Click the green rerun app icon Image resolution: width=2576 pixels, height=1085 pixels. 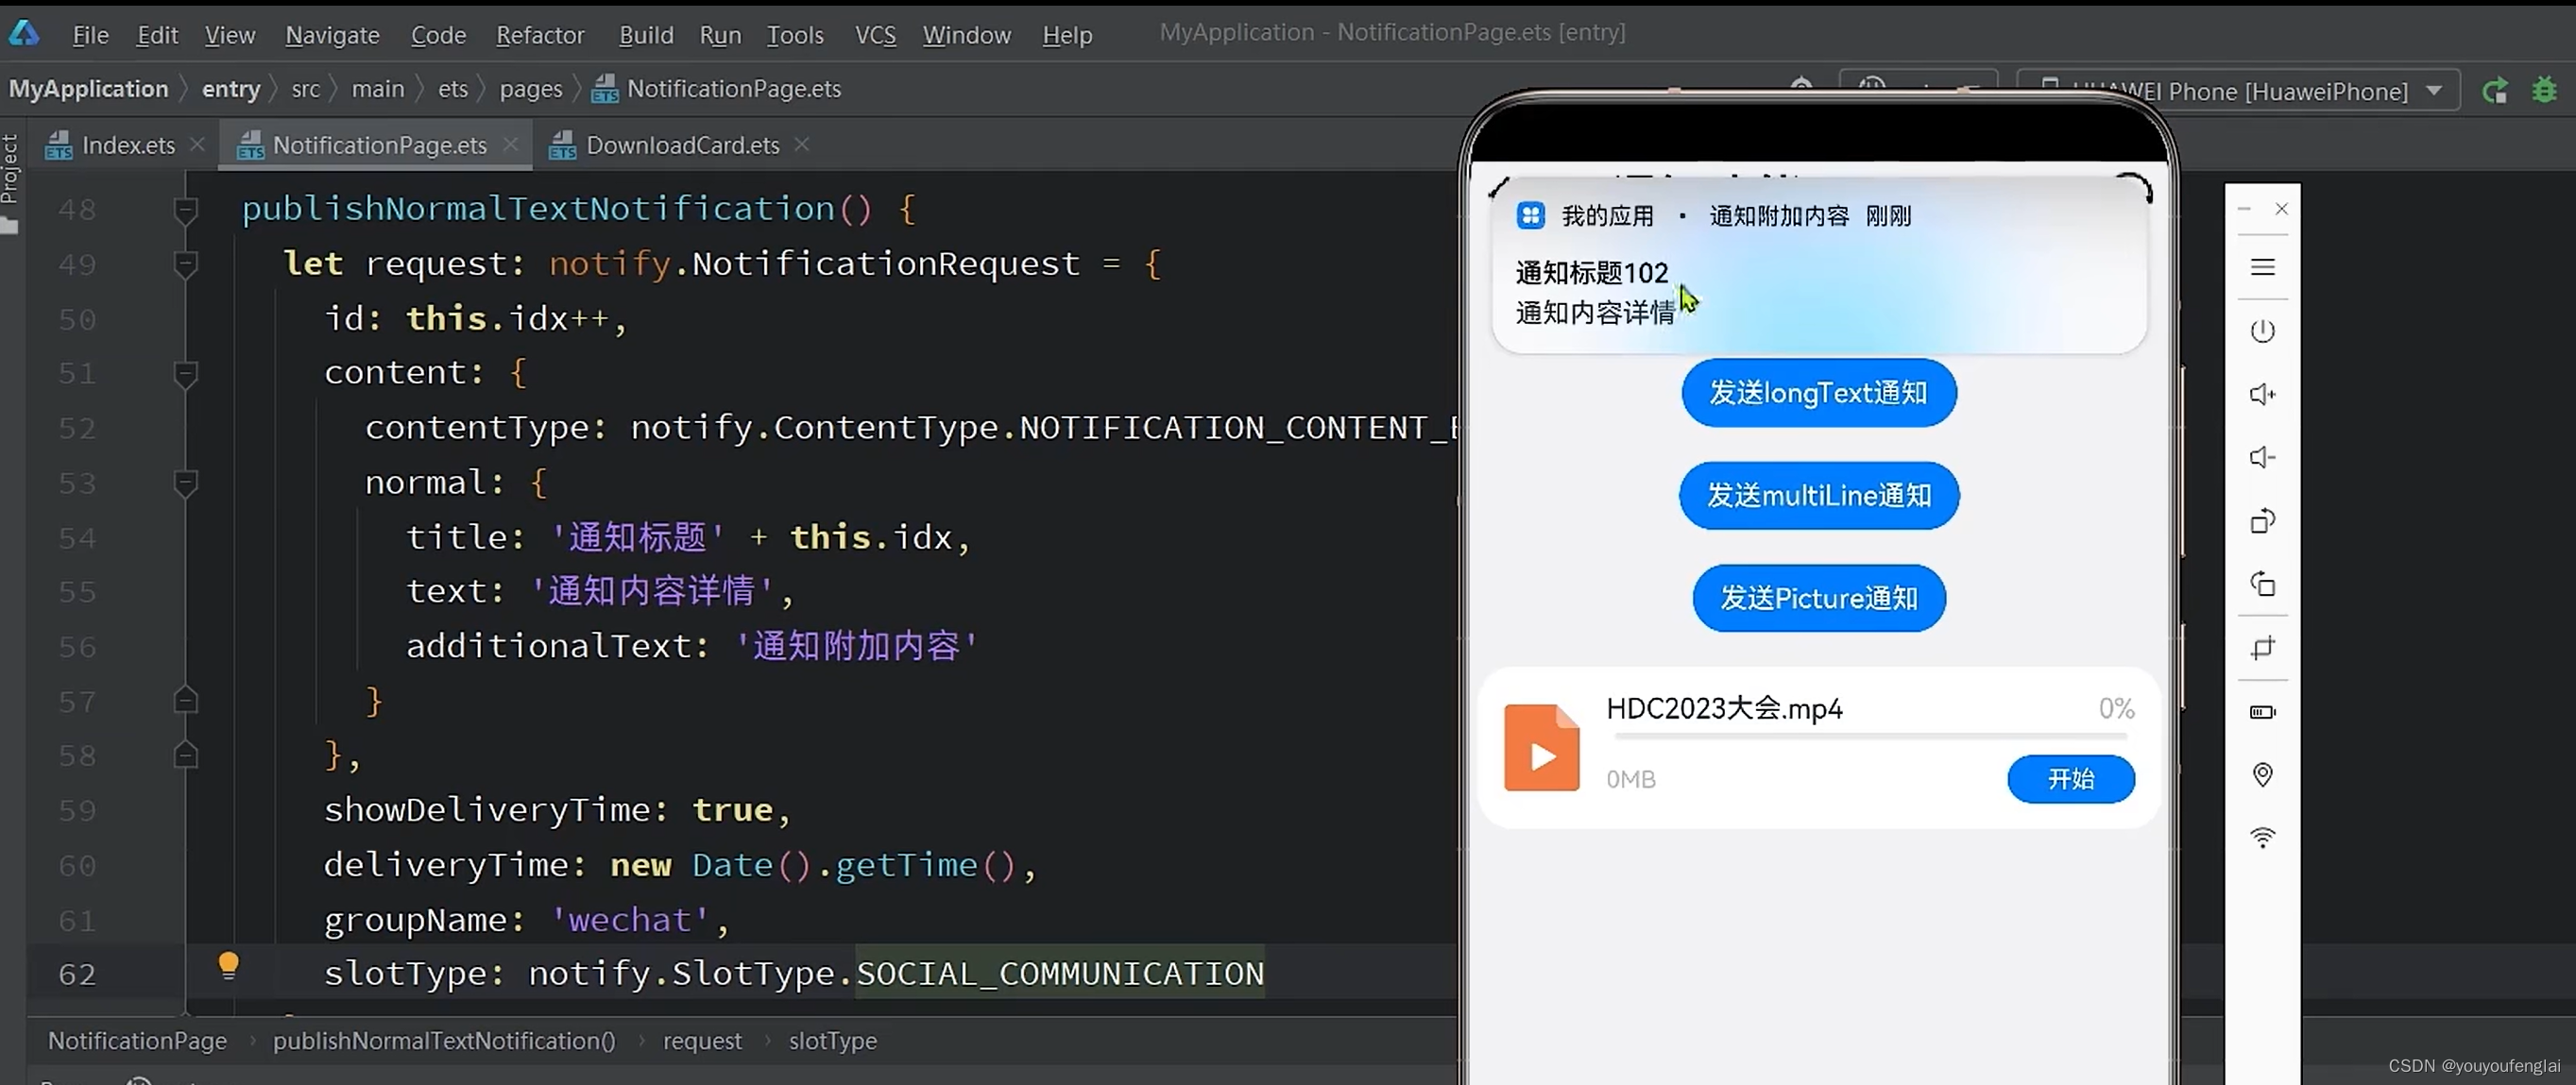(x=2494, y=91)
